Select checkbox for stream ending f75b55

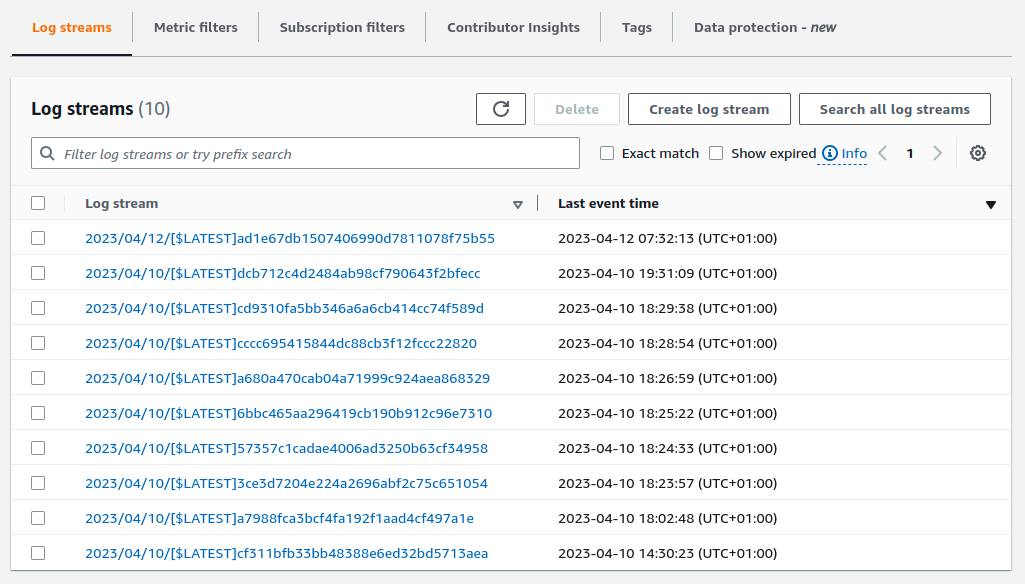click(38, 238)
